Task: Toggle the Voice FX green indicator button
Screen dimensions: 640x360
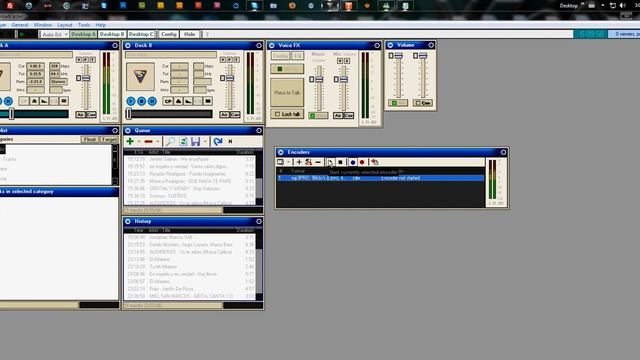Action: click(287, 69)
